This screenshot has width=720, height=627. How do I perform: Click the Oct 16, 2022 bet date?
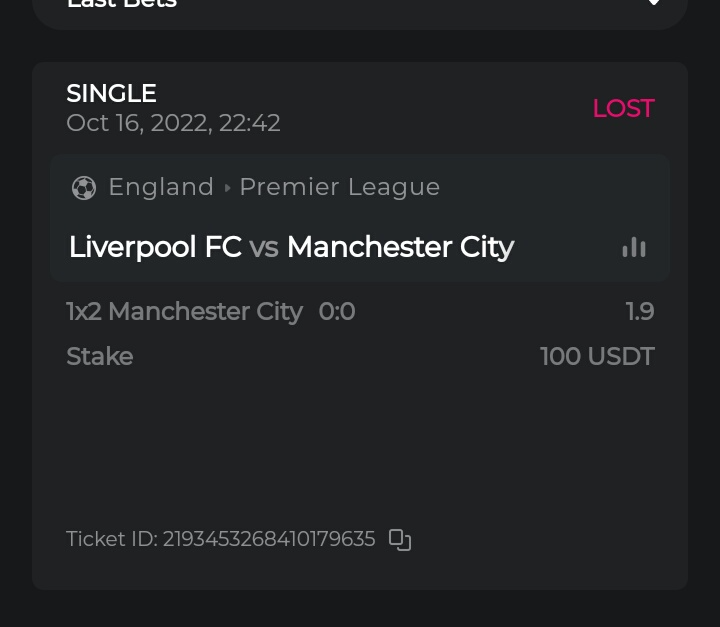pyautogui.click(x=173, y=123)
